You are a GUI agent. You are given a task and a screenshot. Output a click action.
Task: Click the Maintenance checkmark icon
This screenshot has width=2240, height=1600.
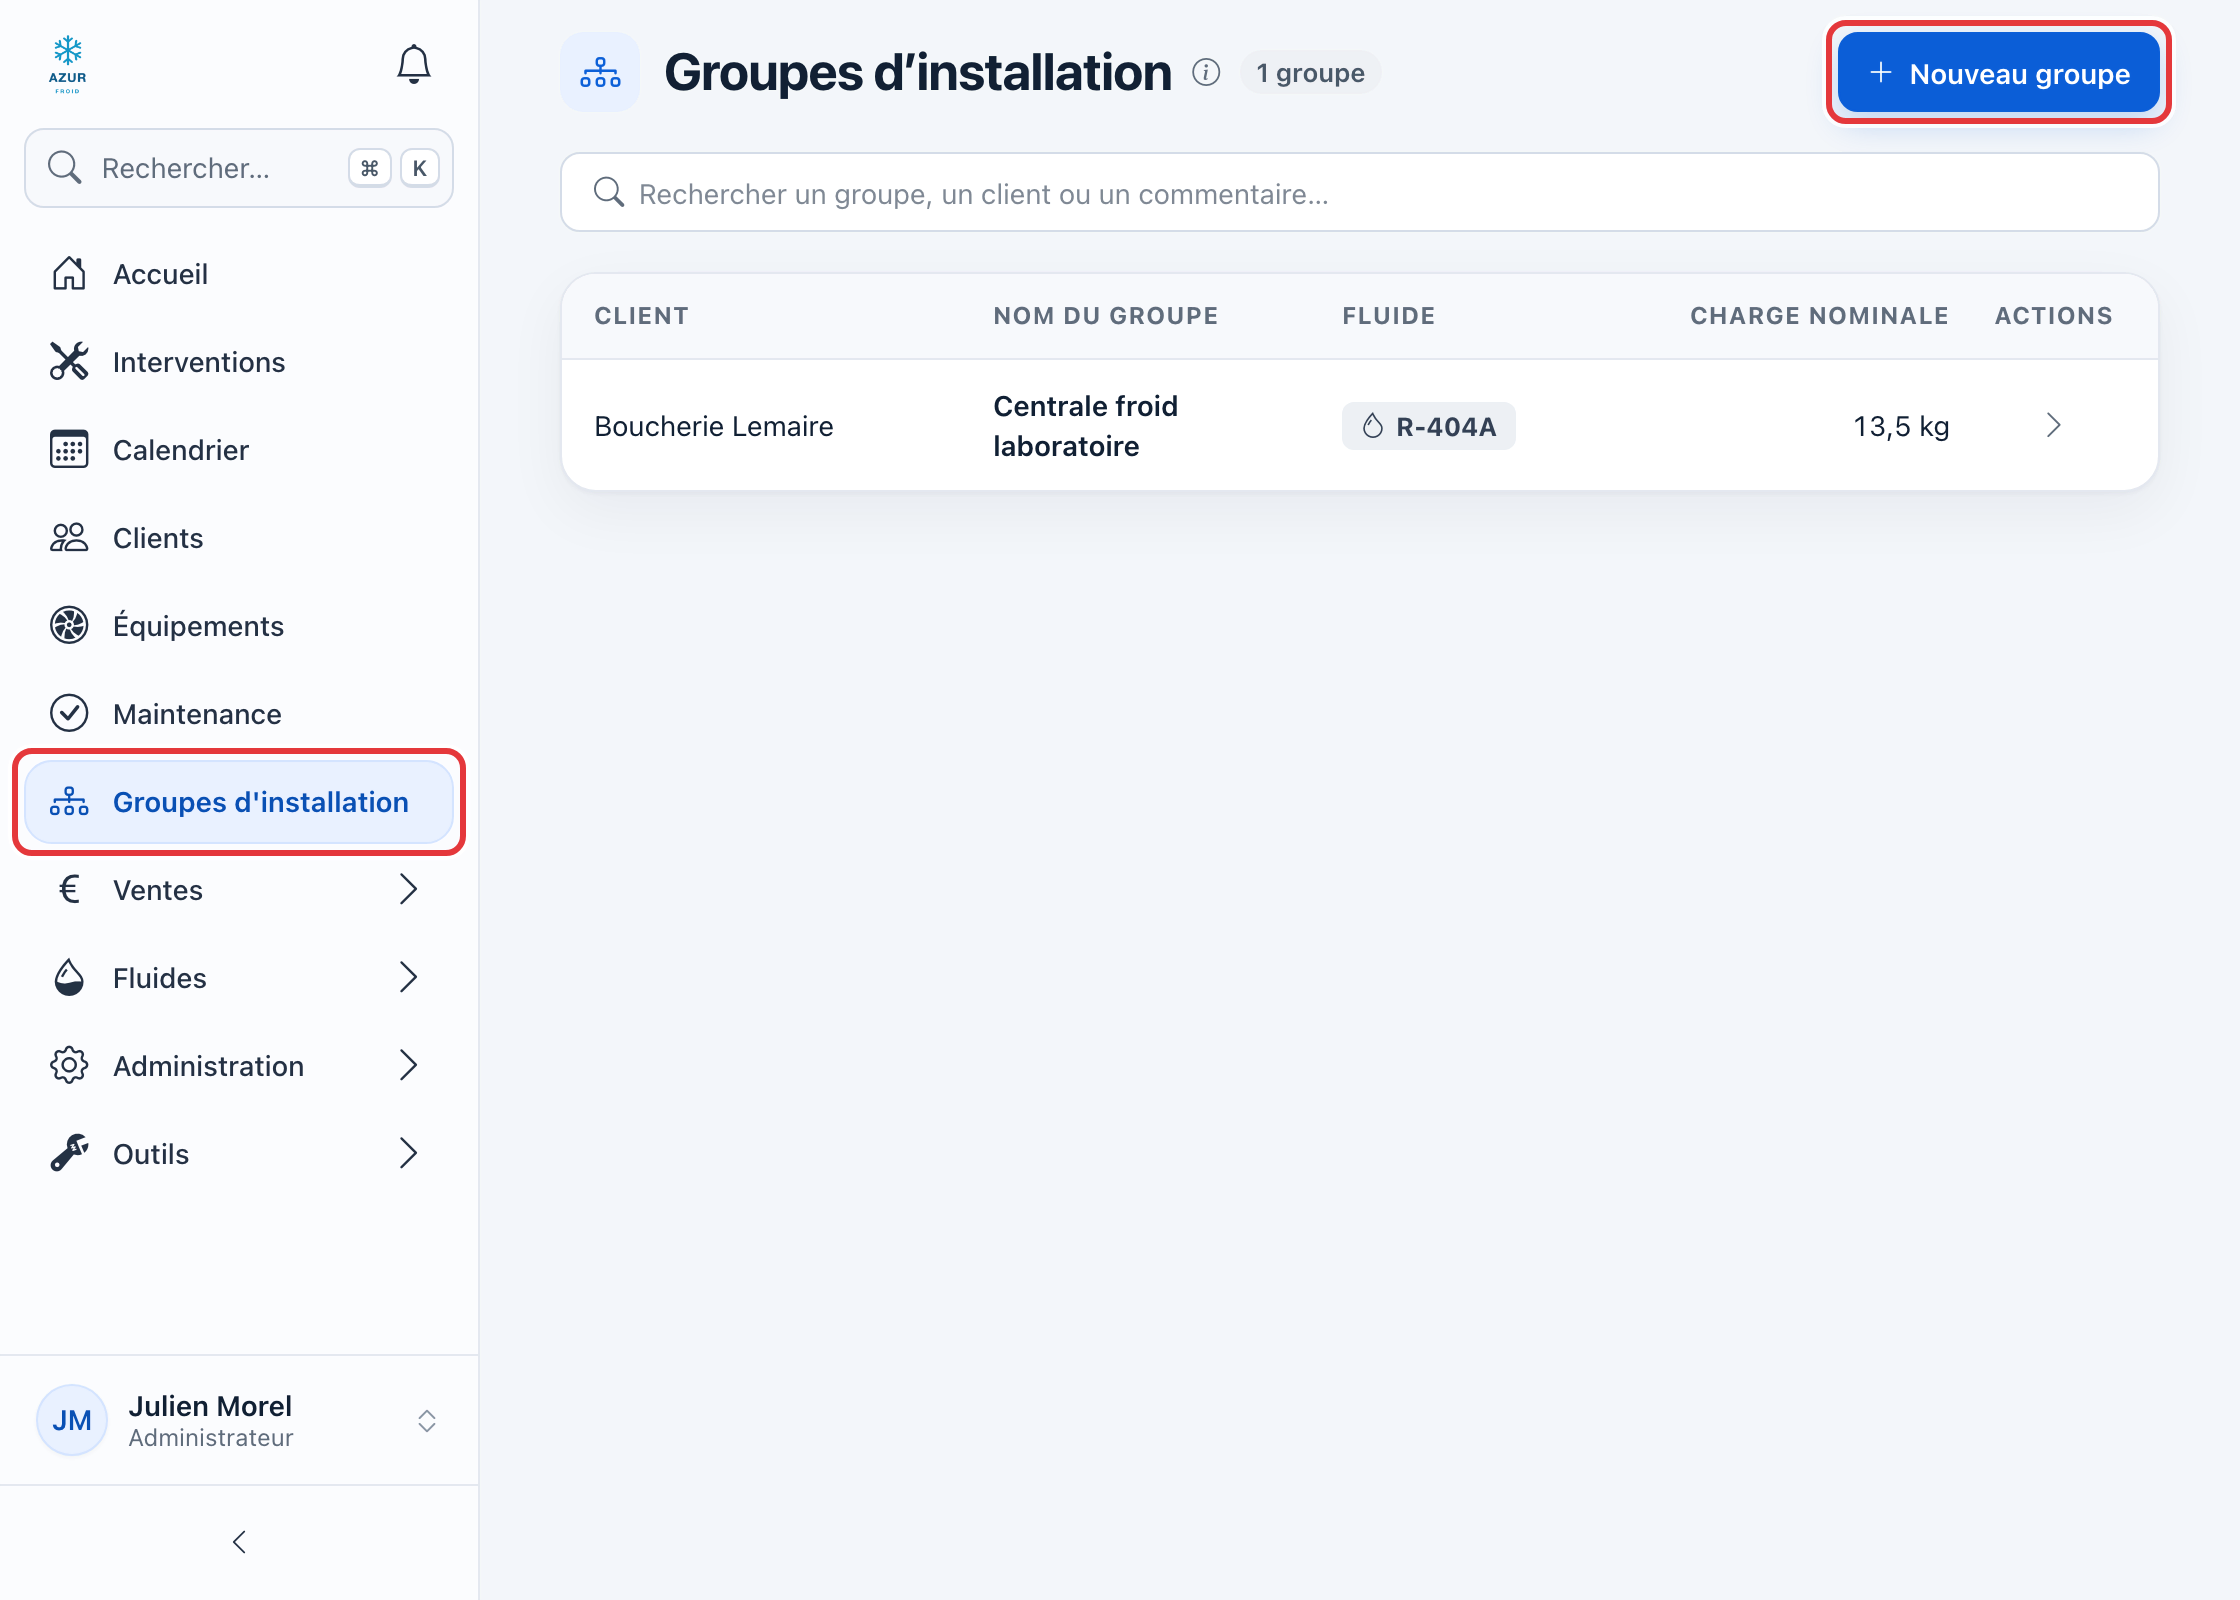click(x=69, y=713)
